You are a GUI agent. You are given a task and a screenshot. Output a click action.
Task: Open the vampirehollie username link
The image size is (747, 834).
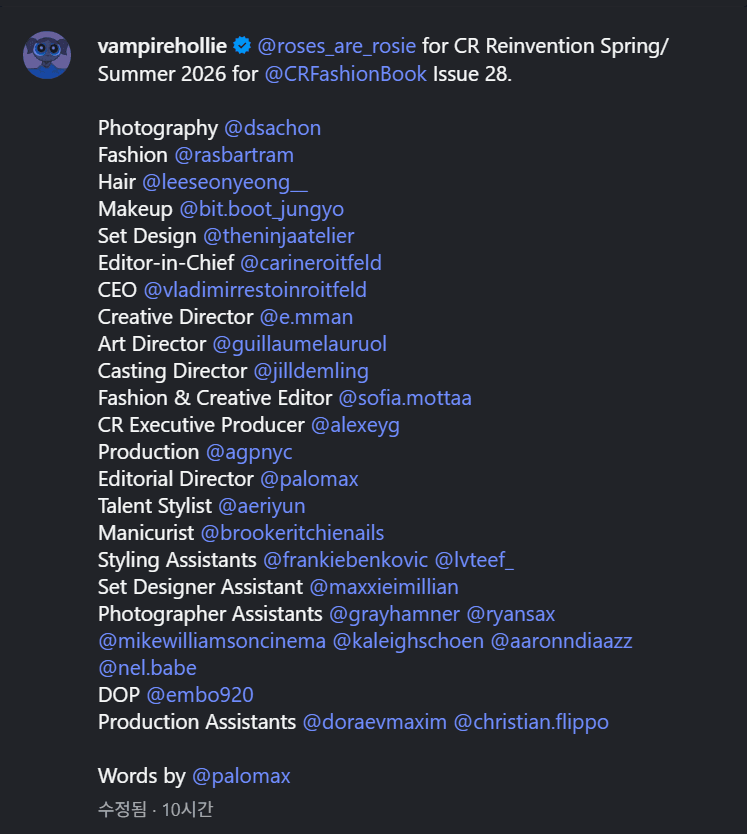(x=162, y=46)
